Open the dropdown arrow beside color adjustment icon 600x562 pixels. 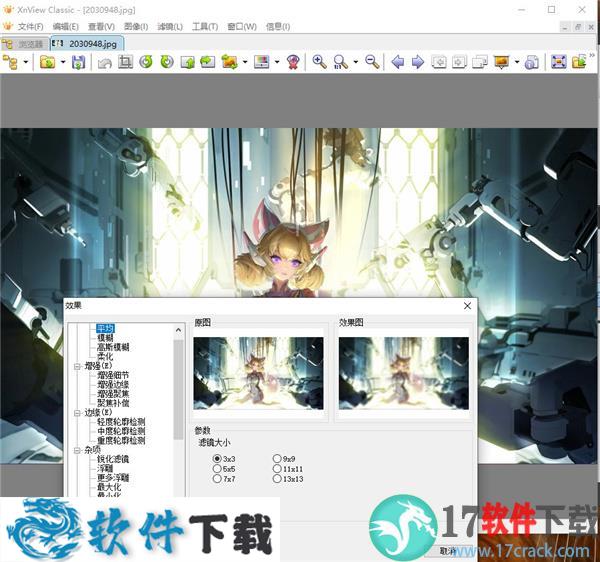[x=277, y=62]
